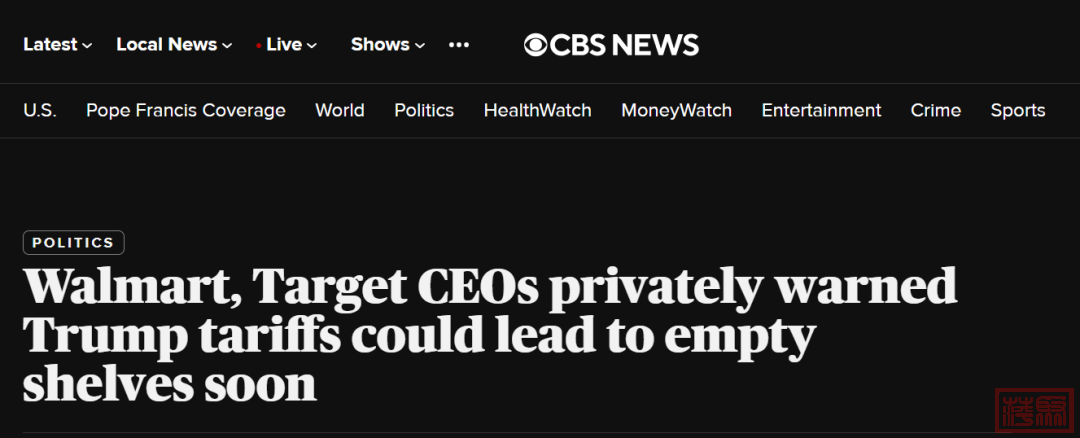Open the Walmart, Target CEOs headline
The width and height of the screenshot is (1080, 438).
click(490, 335)
